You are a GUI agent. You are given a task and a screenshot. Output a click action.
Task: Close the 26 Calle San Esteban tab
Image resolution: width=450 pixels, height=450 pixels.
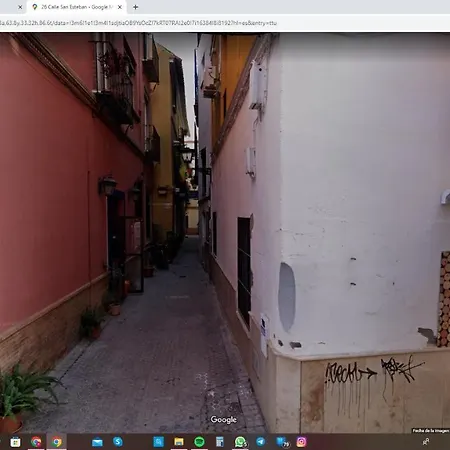(120, 7)
